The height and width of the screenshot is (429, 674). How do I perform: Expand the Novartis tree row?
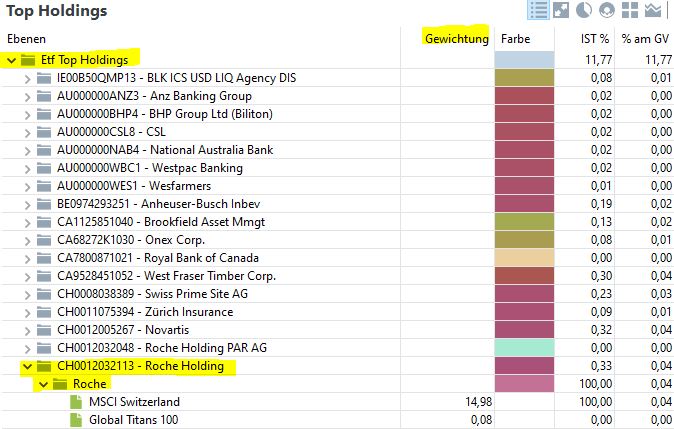[27, 330]
